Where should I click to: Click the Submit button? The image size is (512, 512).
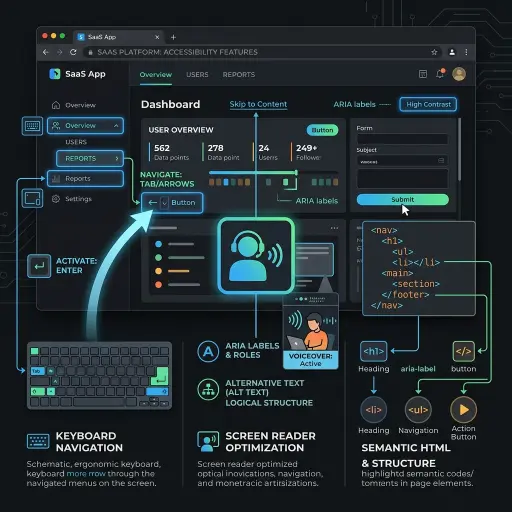pyautogui.click(x=403, y=199)
